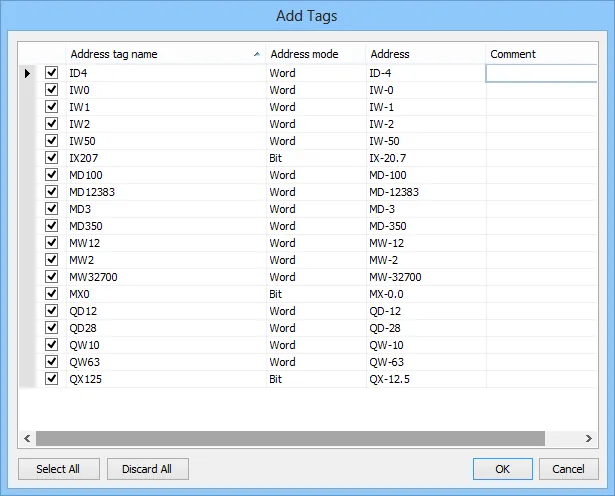Uncheck the QX125 tag checkbox
This screenshot has height=496, width=615.
point(51,379)
